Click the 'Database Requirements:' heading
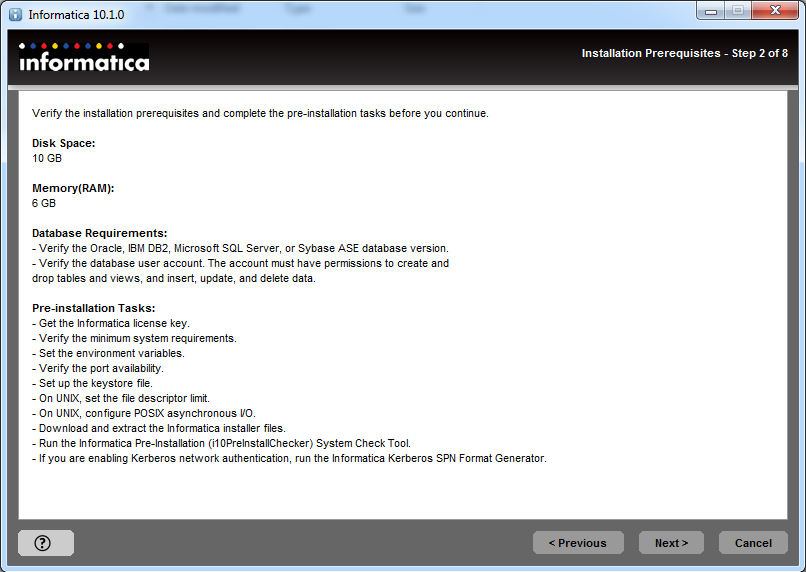Screen dimensions: 806x572 coord(99,233)
